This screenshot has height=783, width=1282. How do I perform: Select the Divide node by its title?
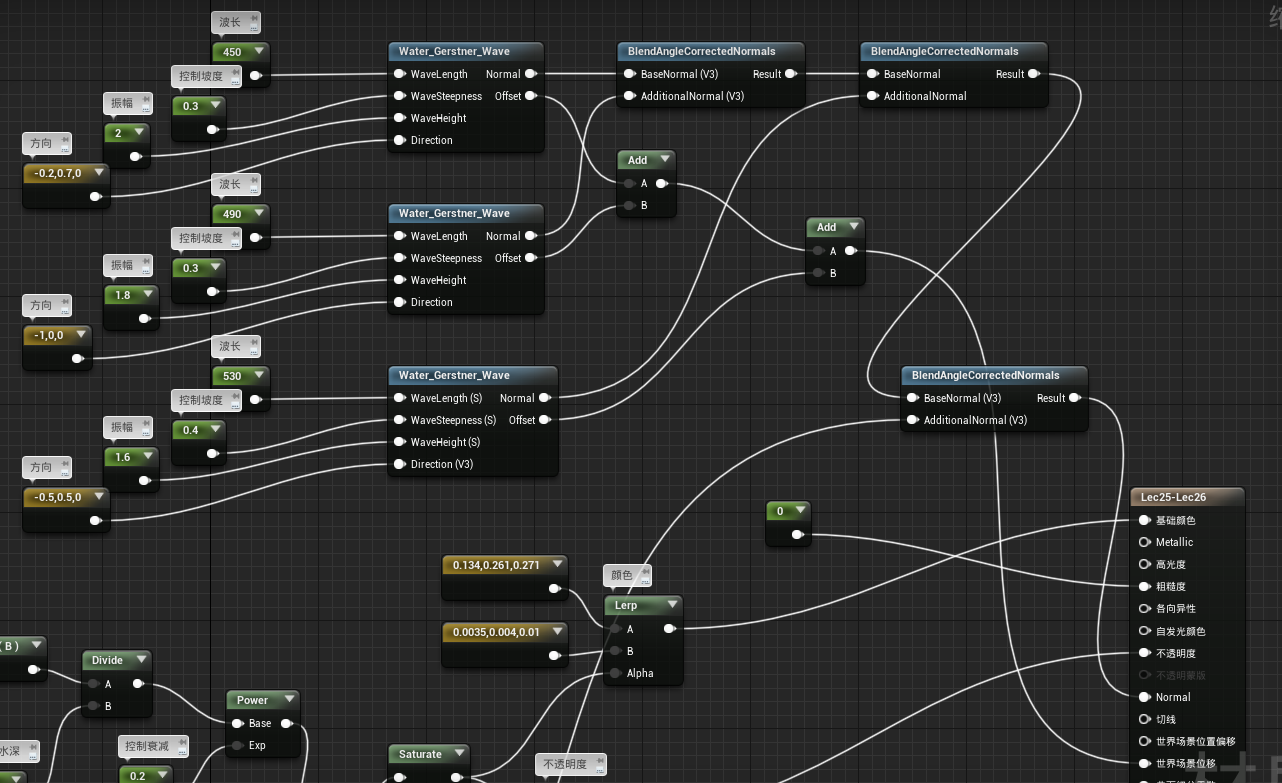(x=107, y=660)
